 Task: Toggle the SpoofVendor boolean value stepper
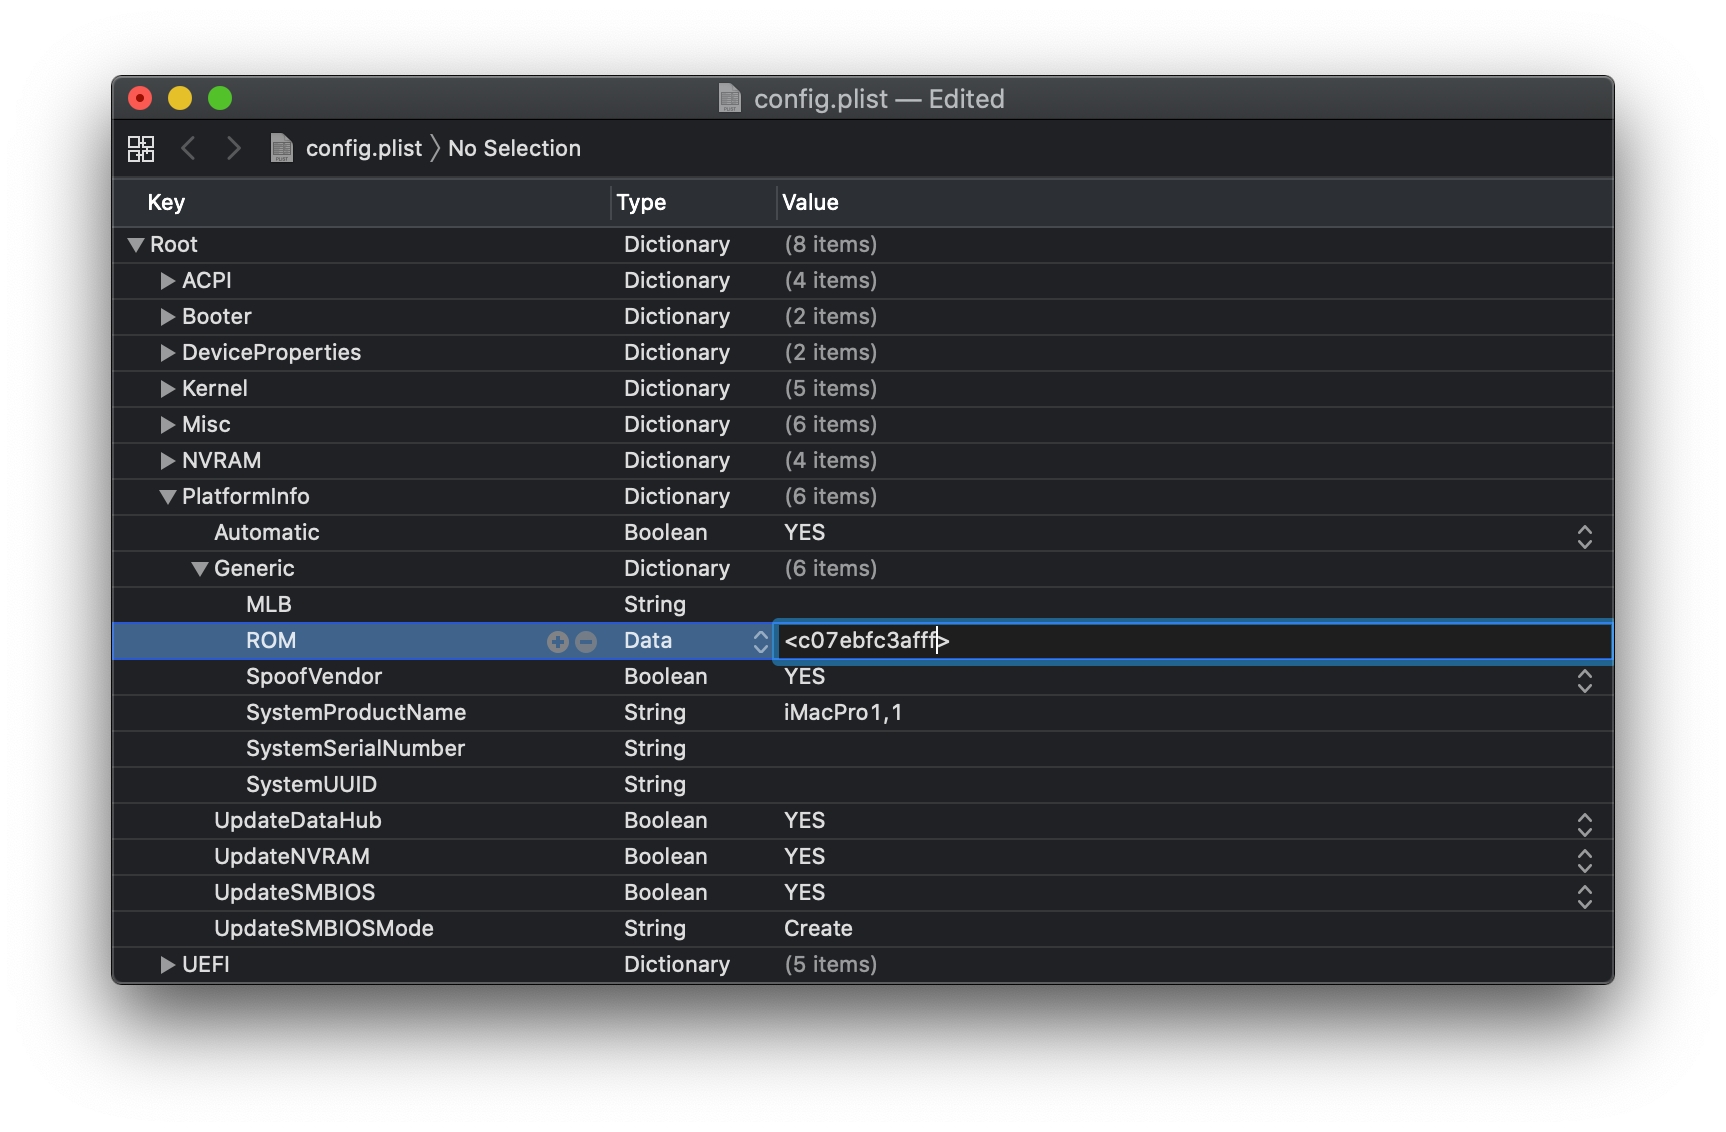pos(1585,681)
